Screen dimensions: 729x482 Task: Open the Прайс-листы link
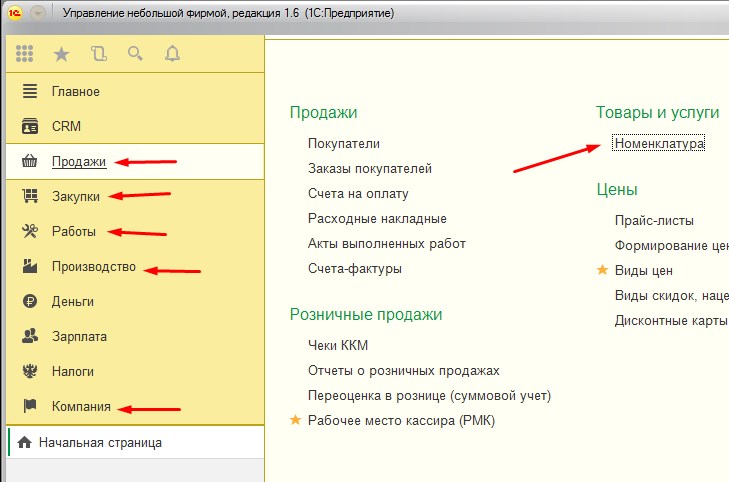pyautogui.click(x=654, y=221)
